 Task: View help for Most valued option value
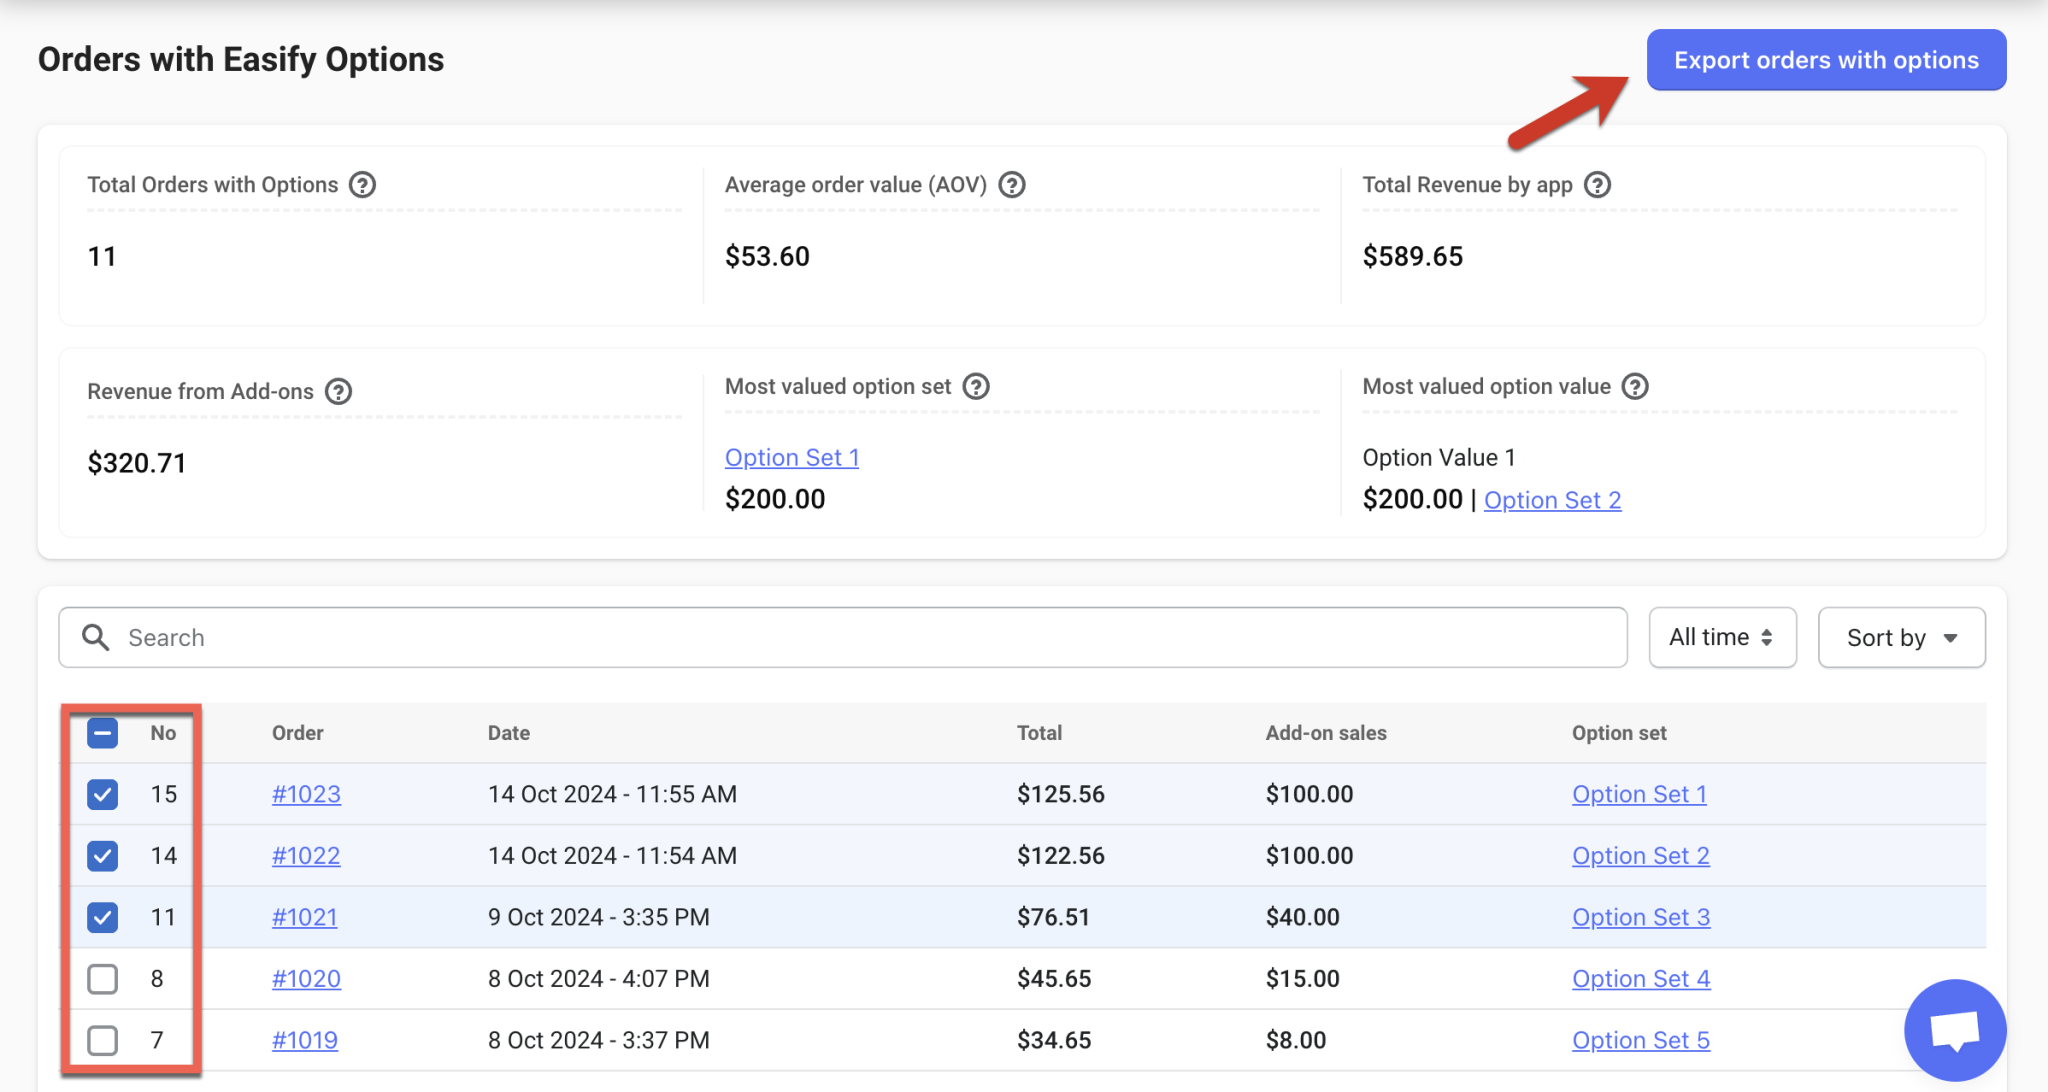[x=1636, y=386]
